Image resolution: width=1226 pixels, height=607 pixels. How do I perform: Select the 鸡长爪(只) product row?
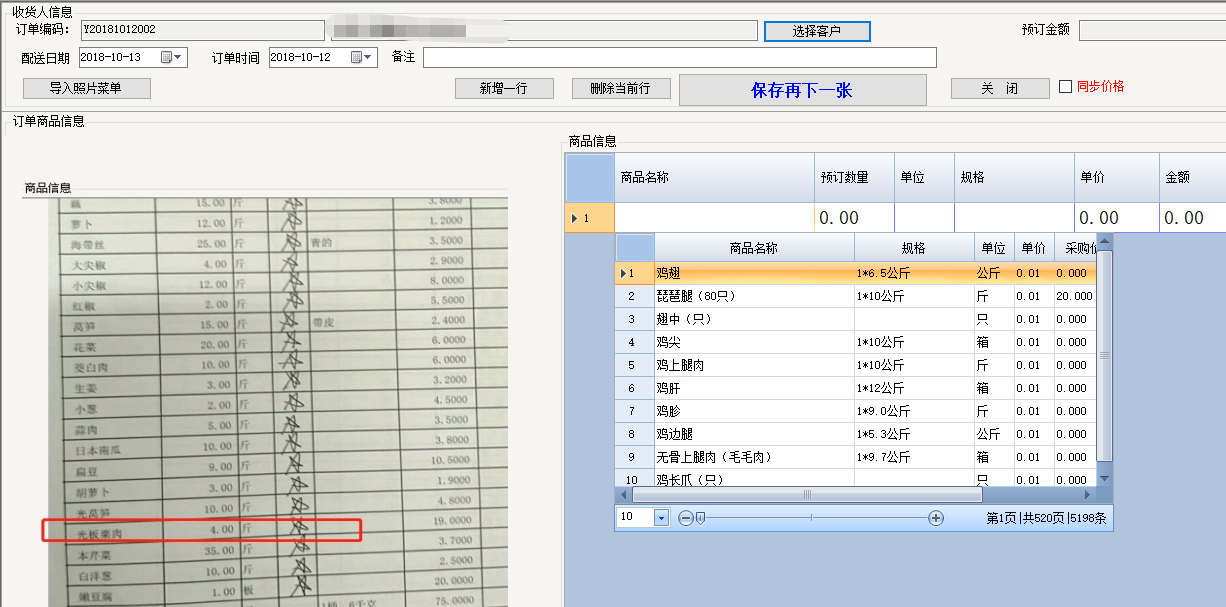coord(856,478)
